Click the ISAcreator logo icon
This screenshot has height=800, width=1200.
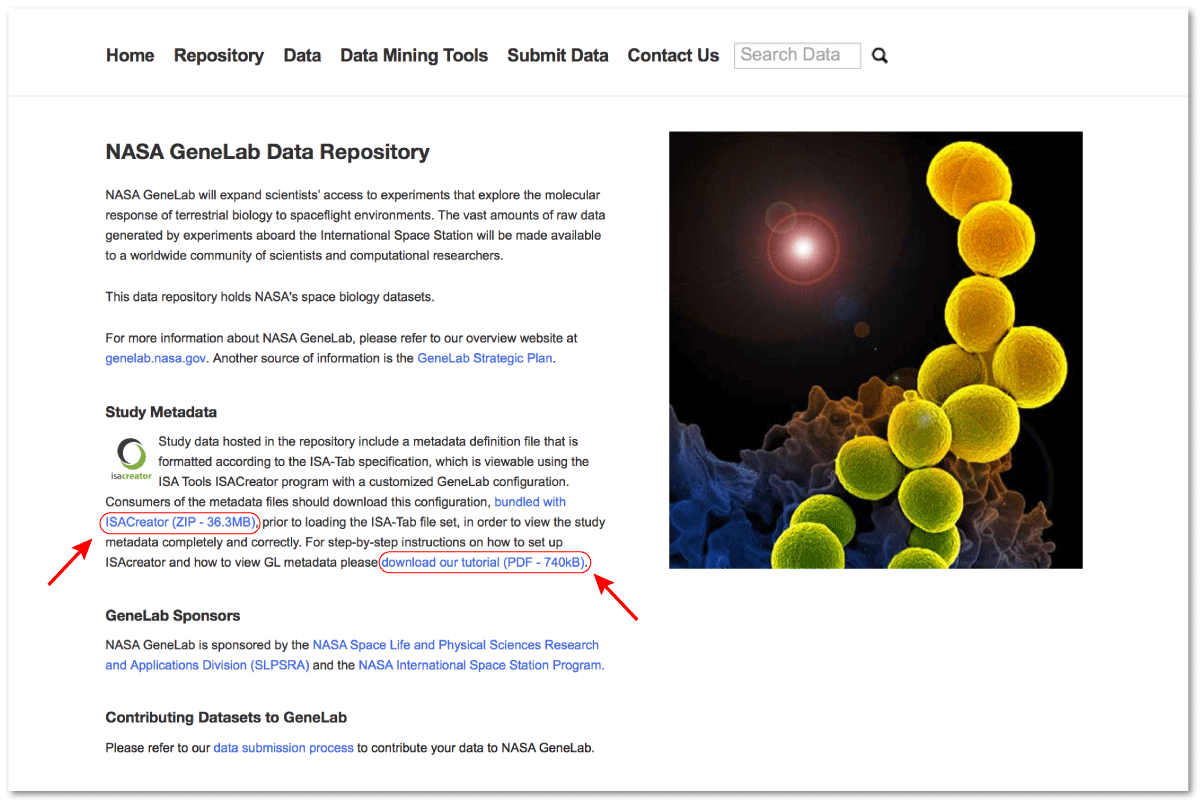pos(131,459)
